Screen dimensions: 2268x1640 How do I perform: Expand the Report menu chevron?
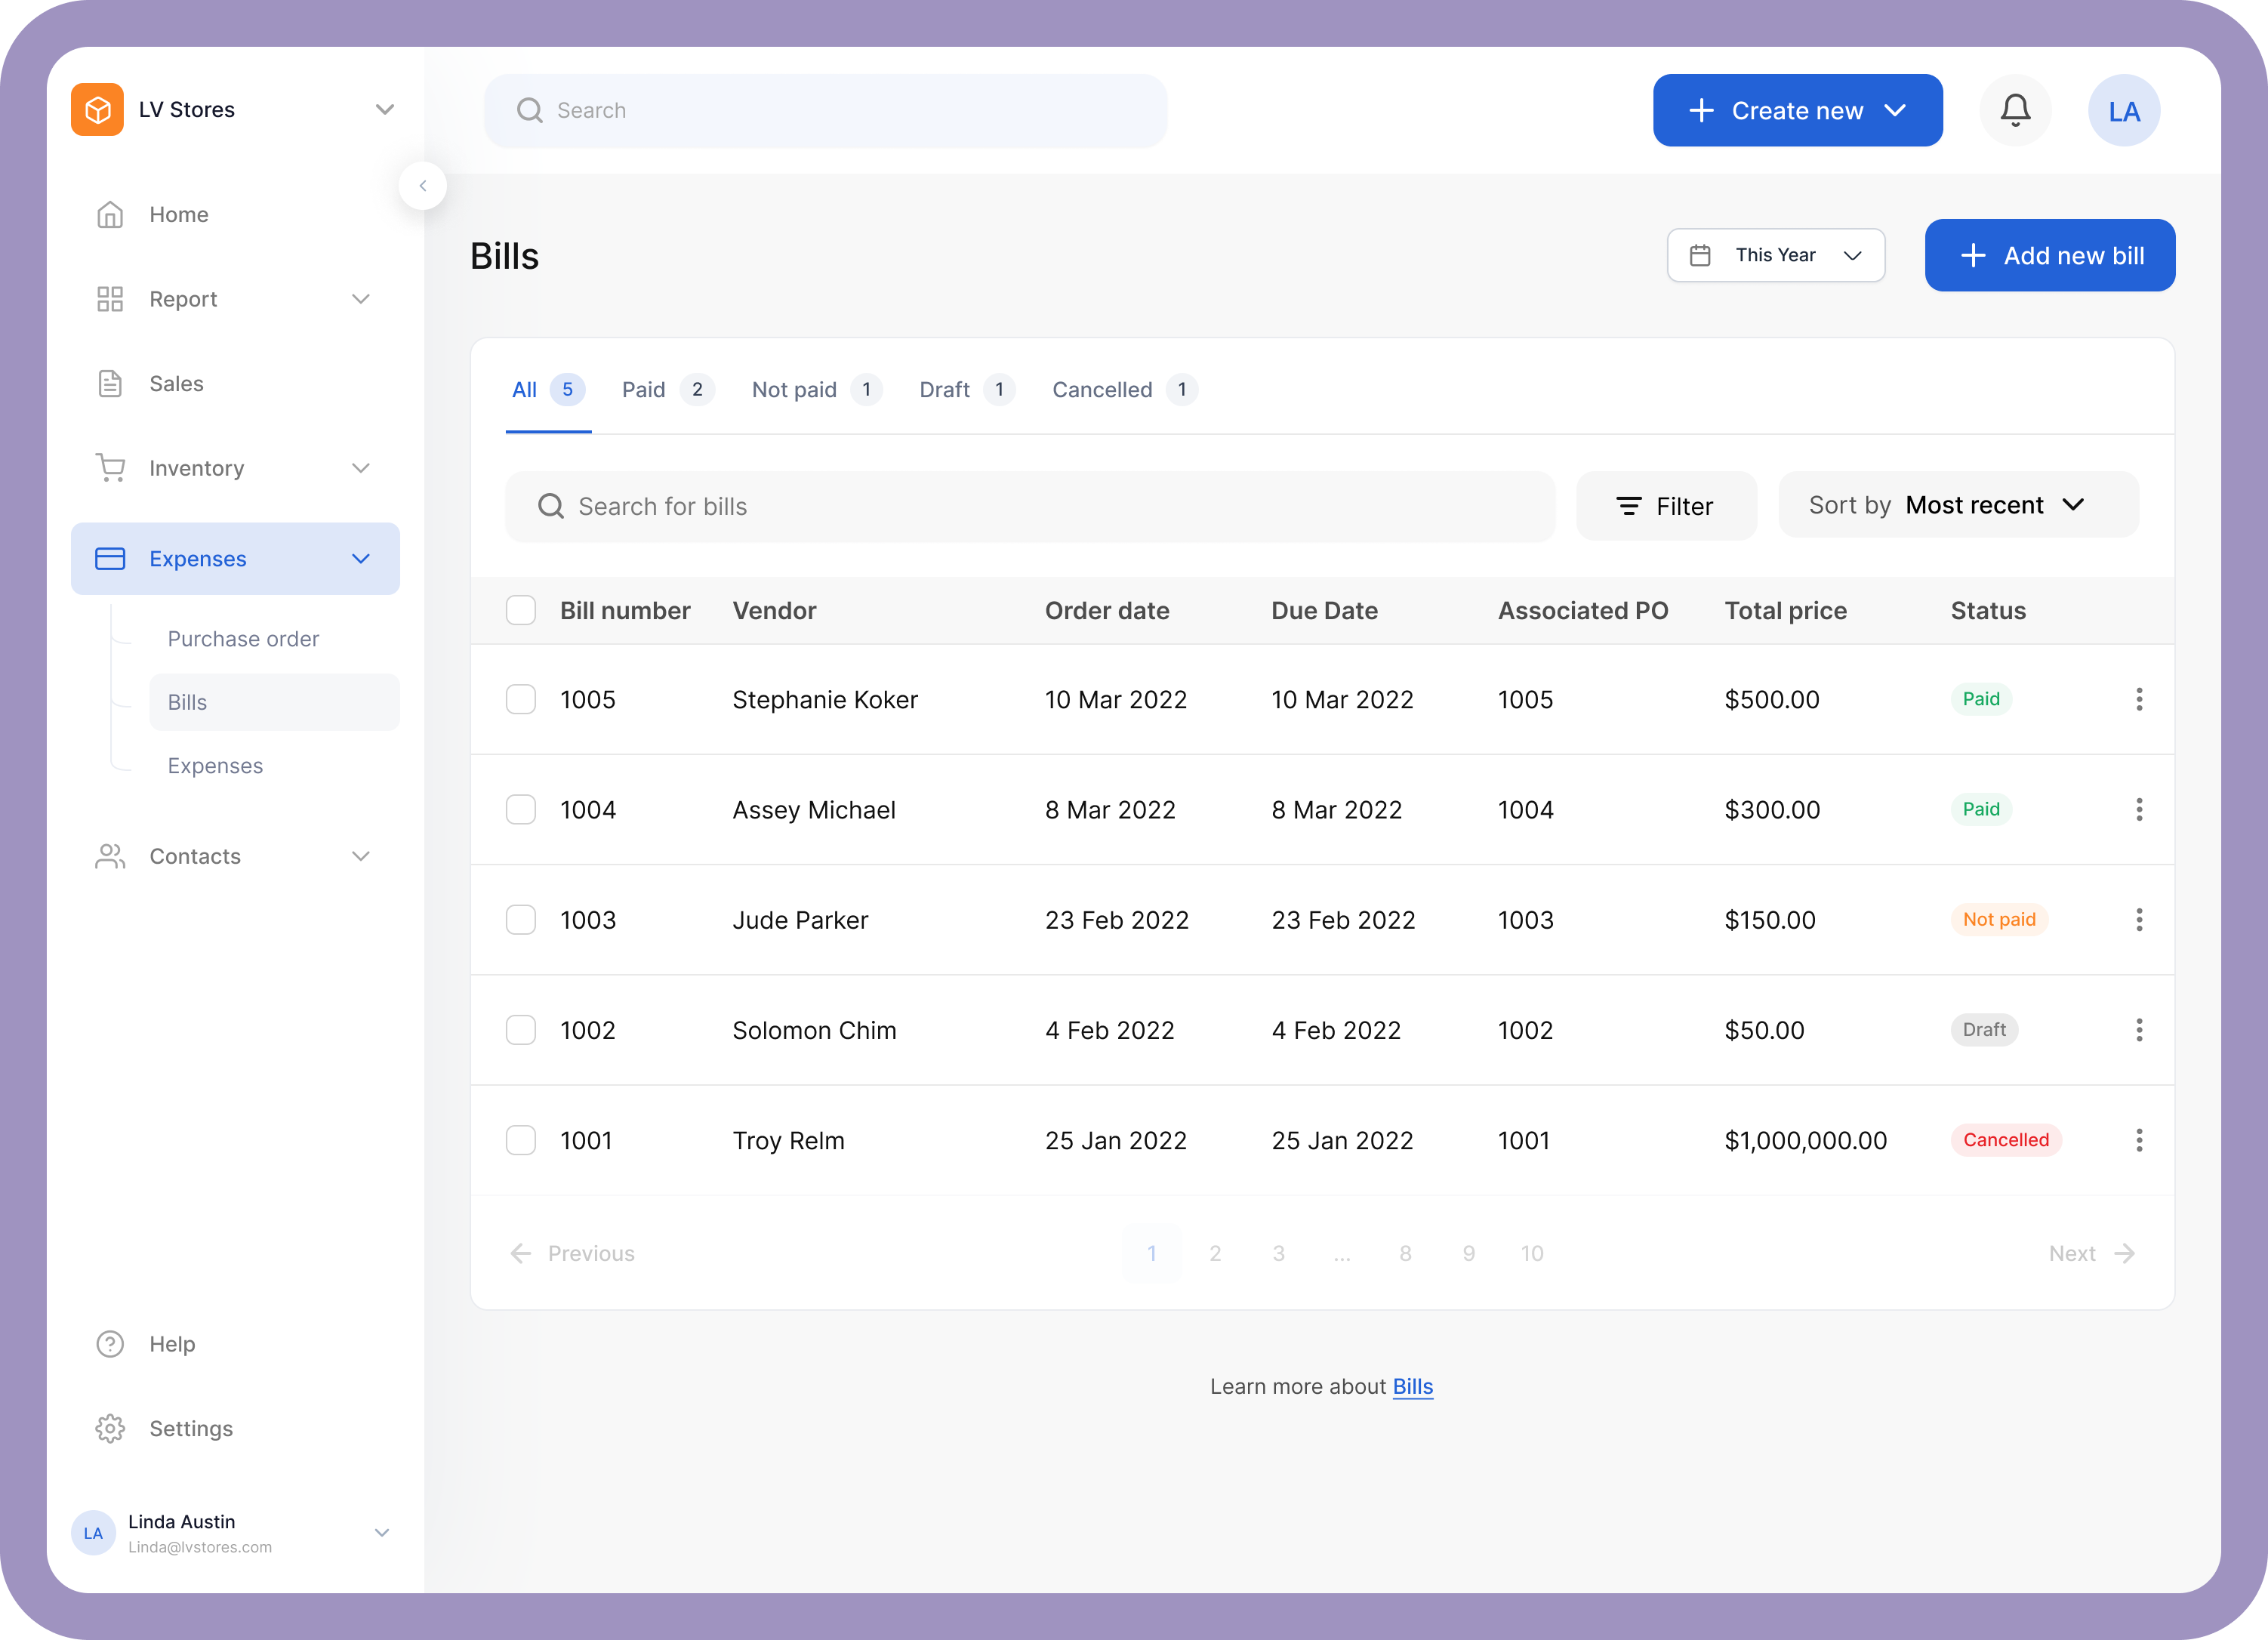(361, 299)
